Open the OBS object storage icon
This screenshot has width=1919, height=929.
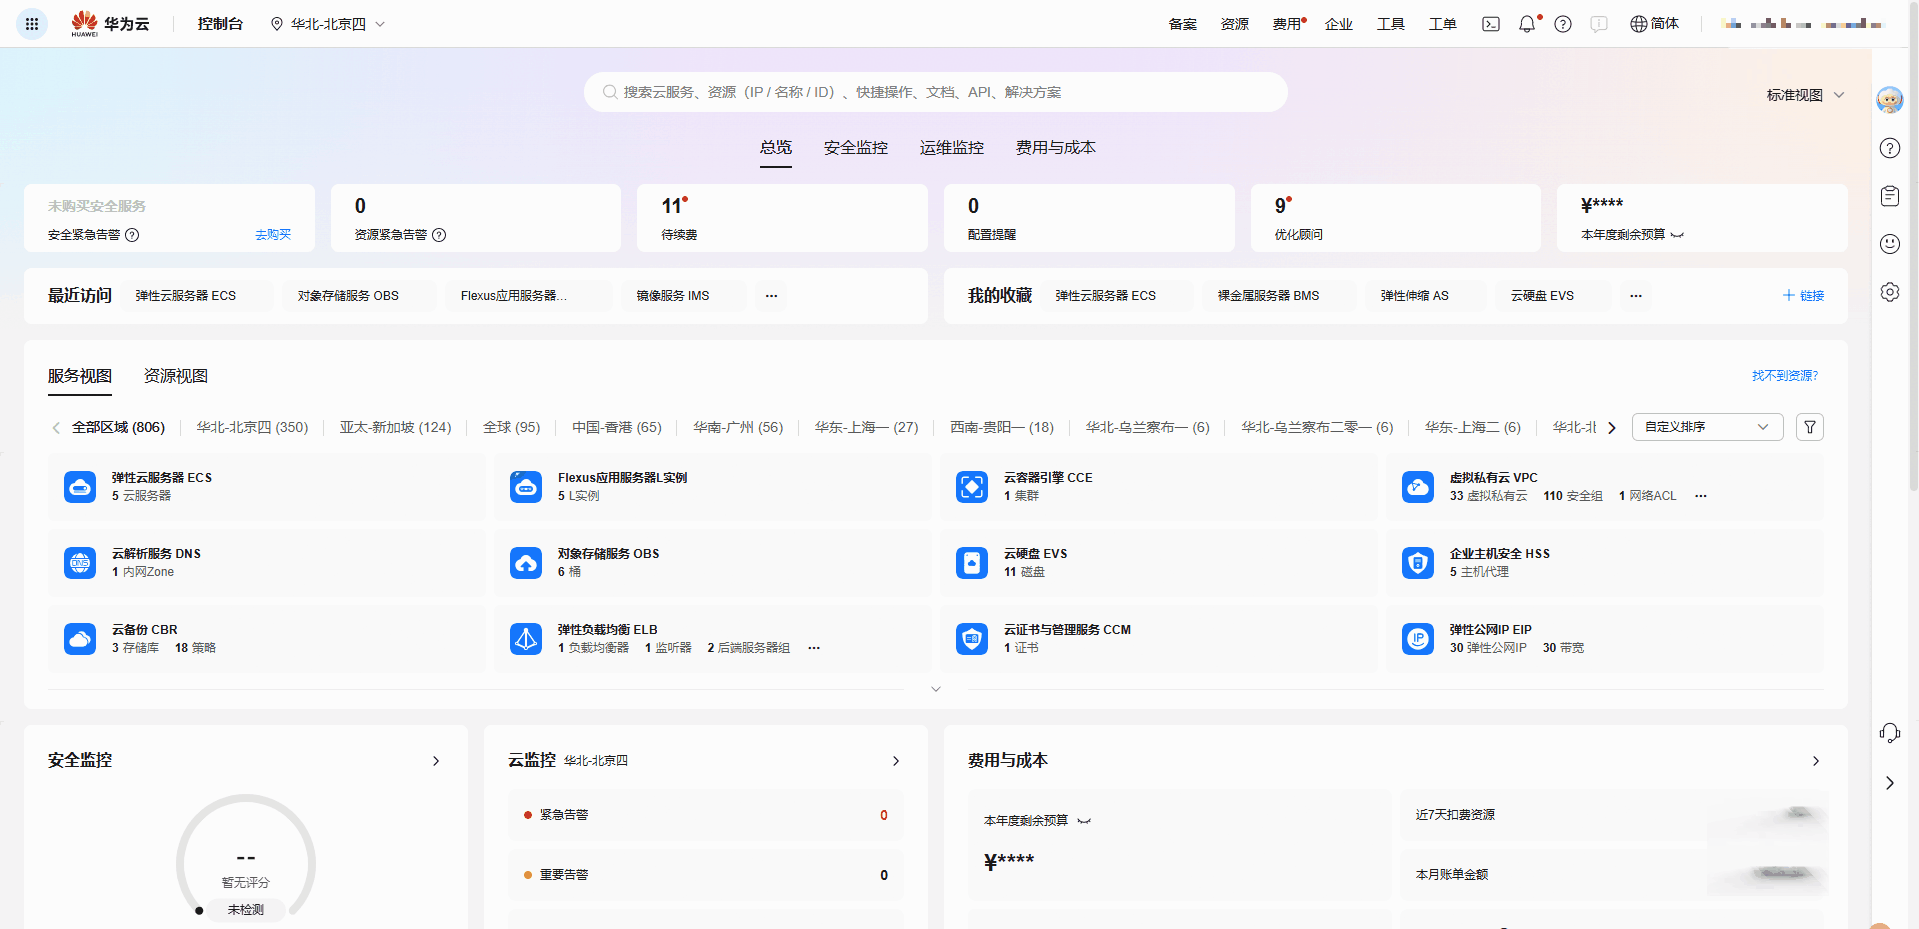pos(526,563)
